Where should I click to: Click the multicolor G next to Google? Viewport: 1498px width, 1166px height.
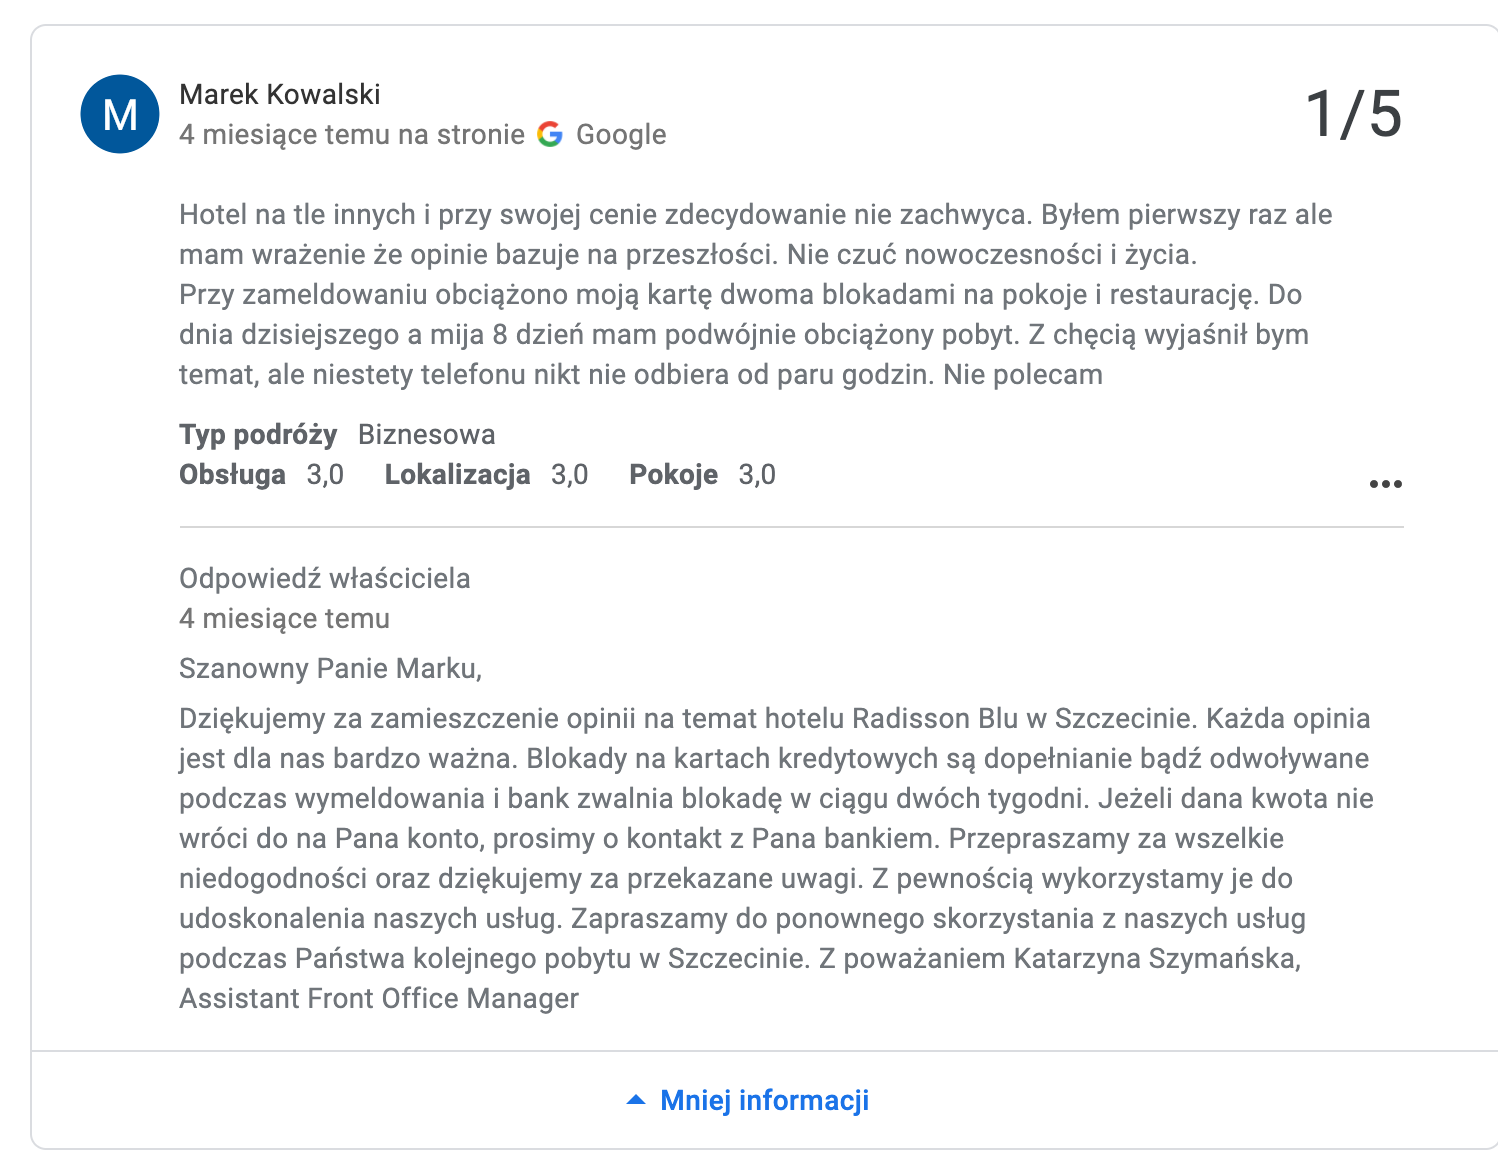[551, 133]
